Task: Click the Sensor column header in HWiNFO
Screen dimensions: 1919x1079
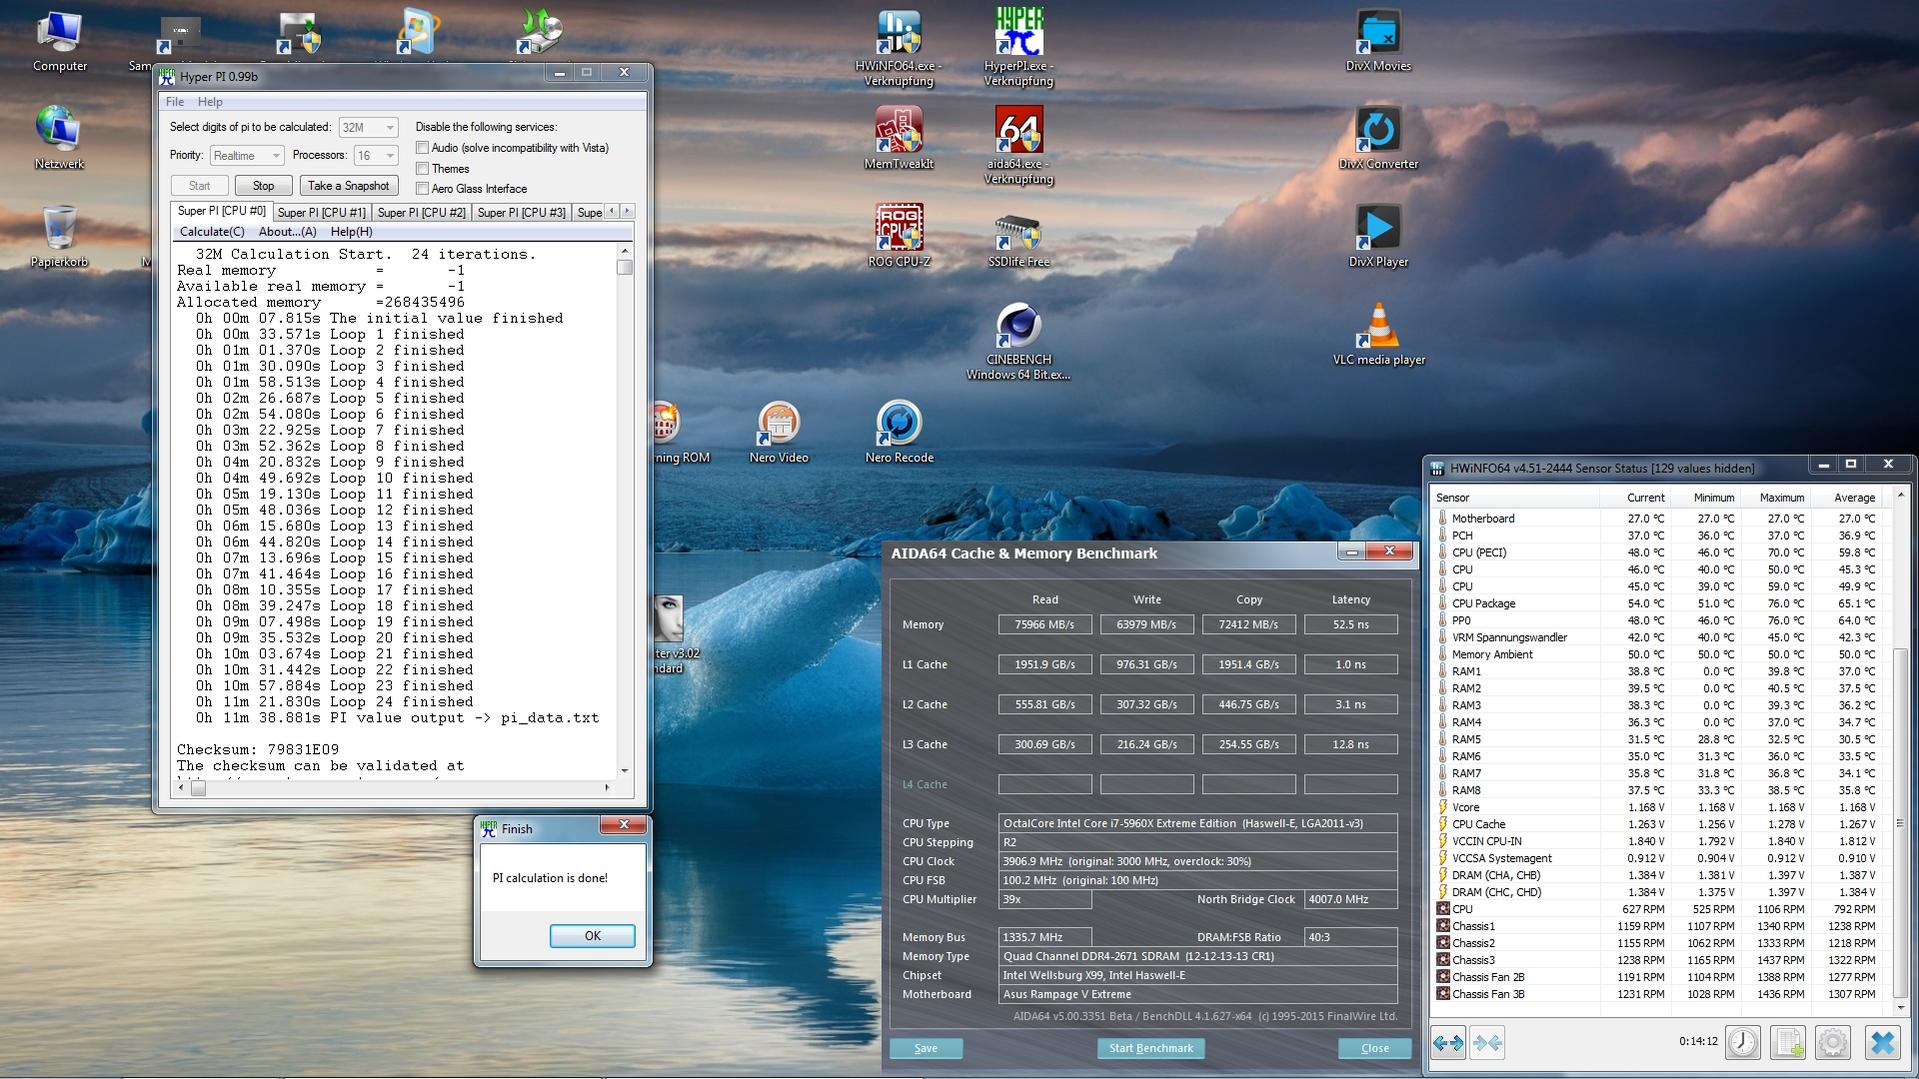Action: (1514, 497)
